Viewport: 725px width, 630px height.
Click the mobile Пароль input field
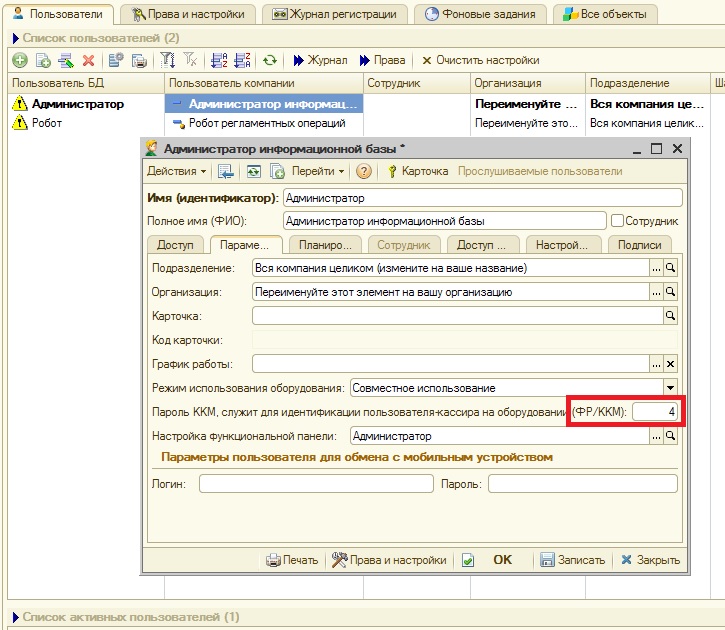tap(583, 484)
